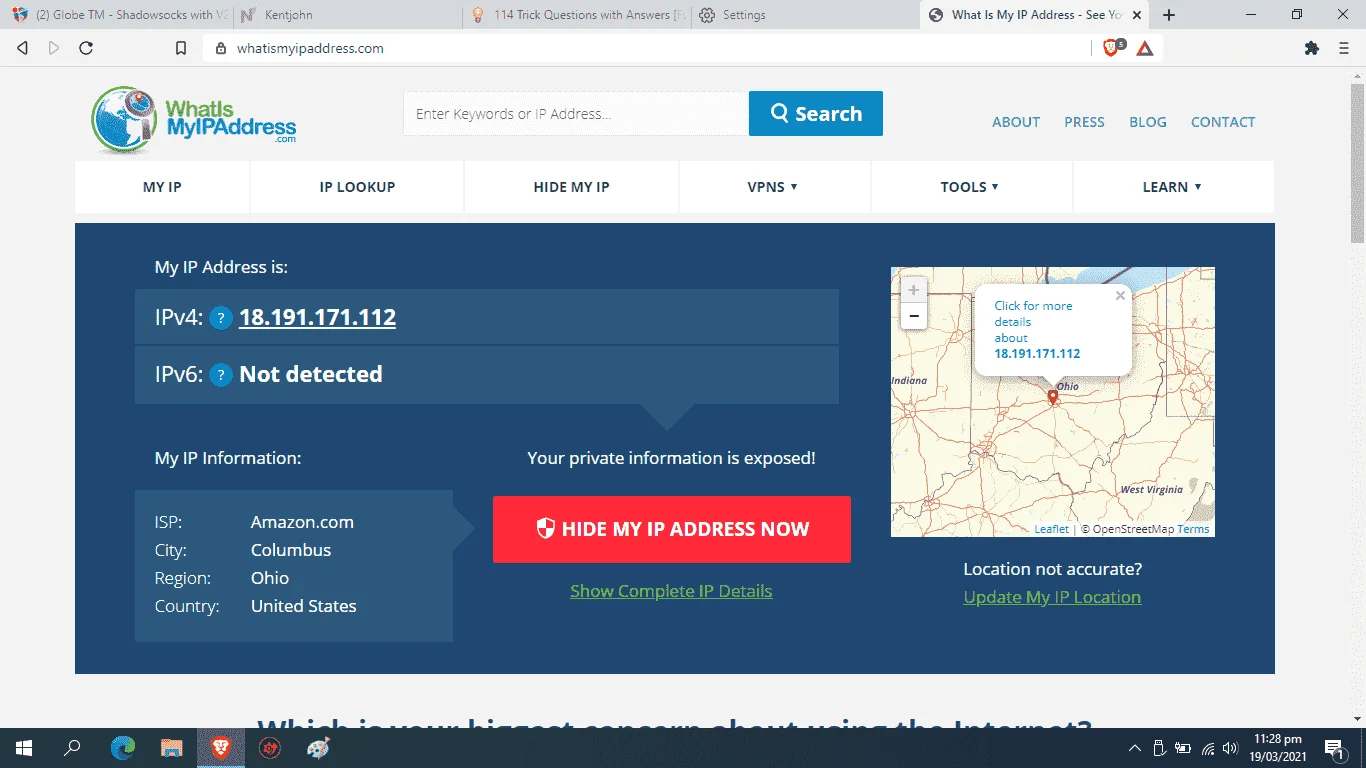Select the HIDE MY IP navigation item
Screen dimensions: 1366x768
point(572,187)
